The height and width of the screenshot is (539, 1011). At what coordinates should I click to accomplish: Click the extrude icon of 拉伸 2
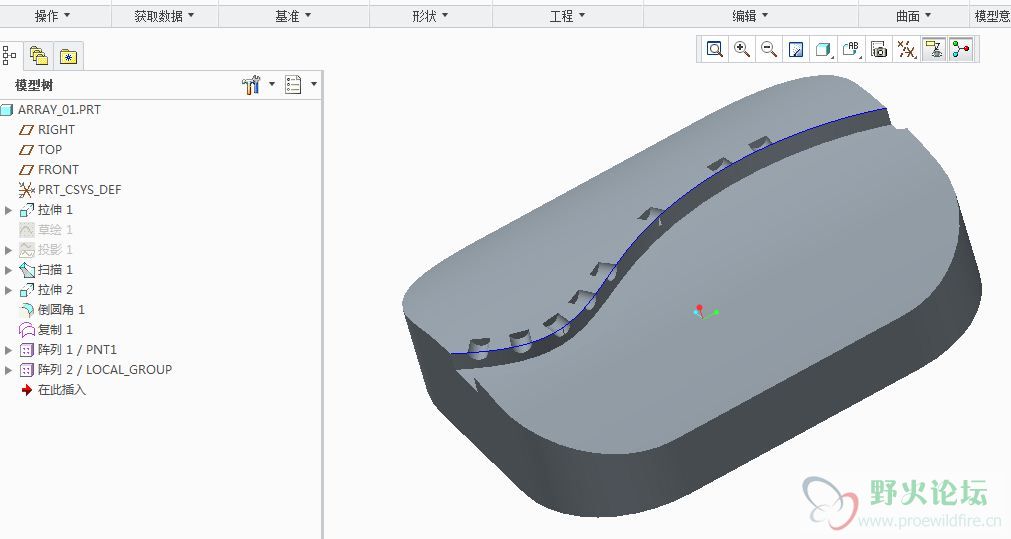click(26, 289)
